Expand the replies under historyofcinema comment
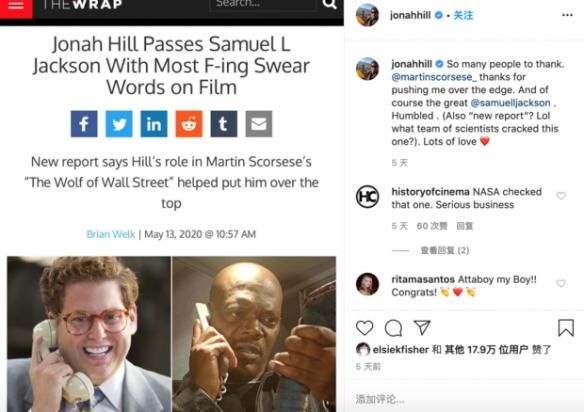 click(x=445, y=250)
